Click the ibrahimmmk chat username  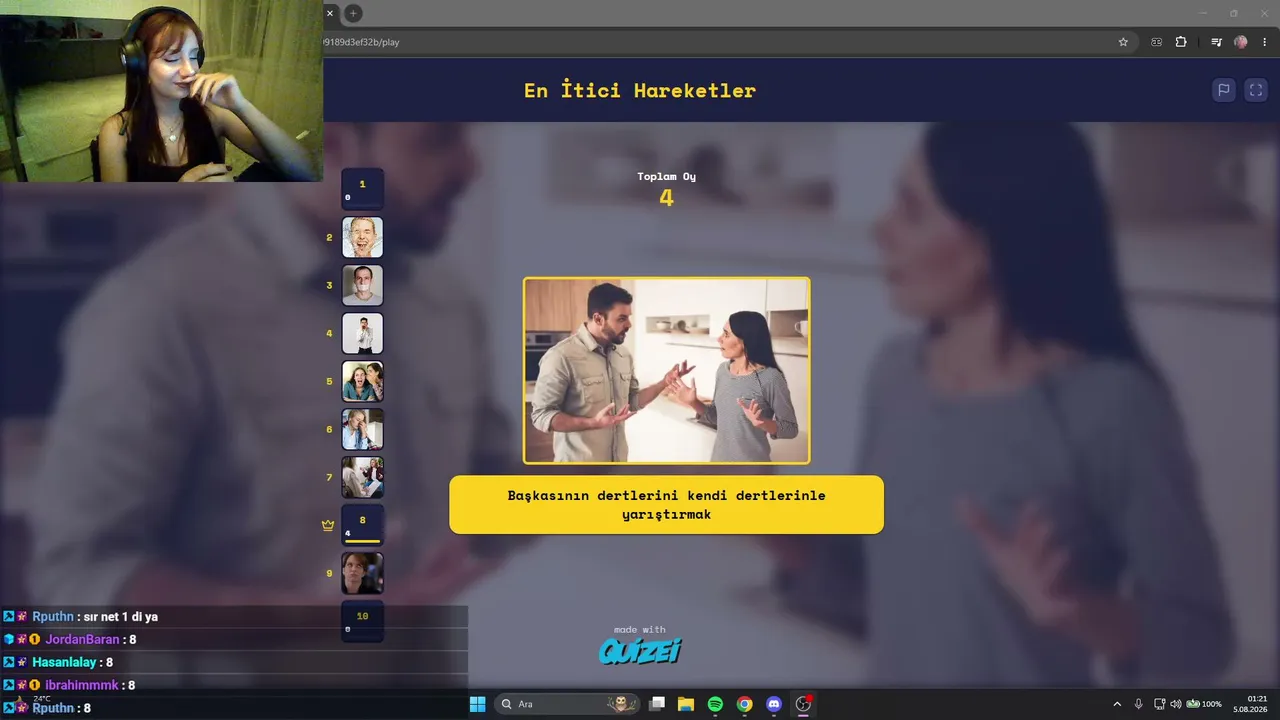82,685
